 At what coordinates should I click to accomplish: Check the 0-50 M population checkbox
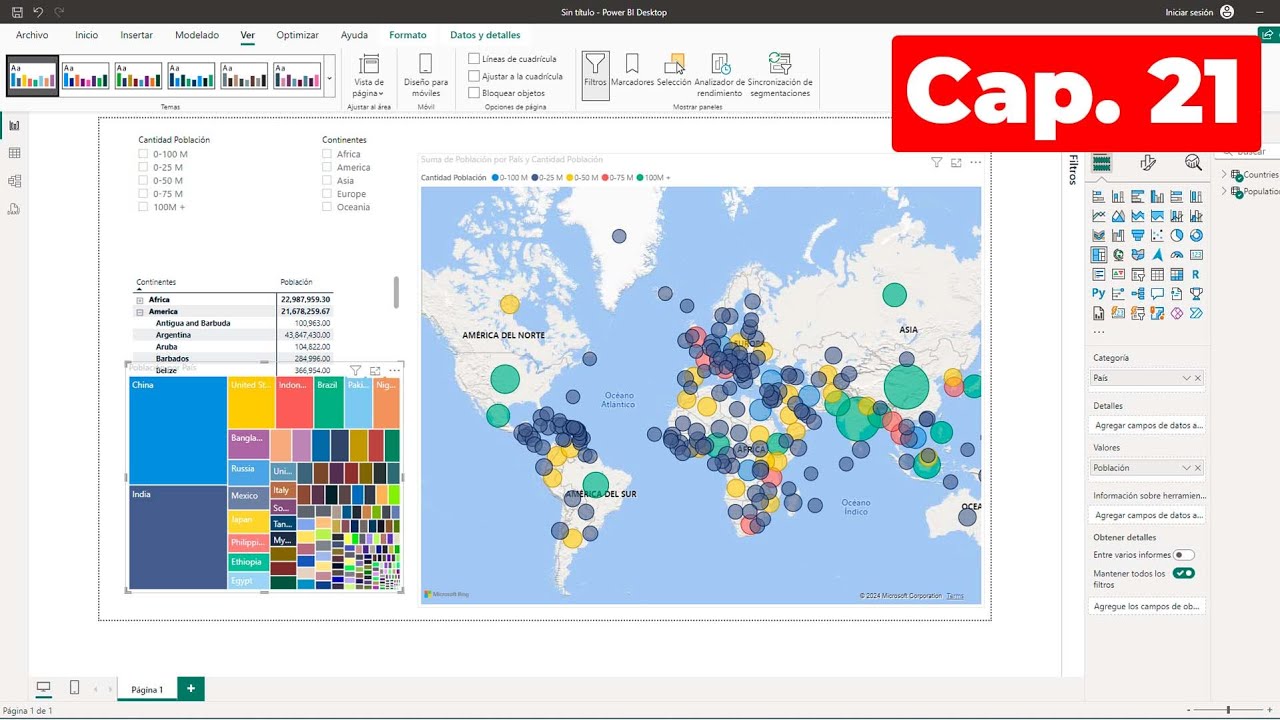pos(143,181)
